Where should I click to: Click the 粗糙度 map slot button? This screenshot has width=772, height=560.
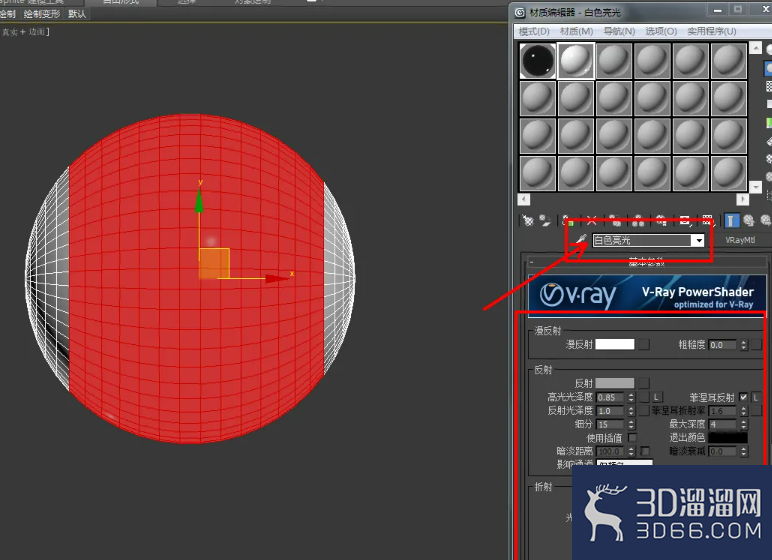pyautogui.click(x=757, y=345)
